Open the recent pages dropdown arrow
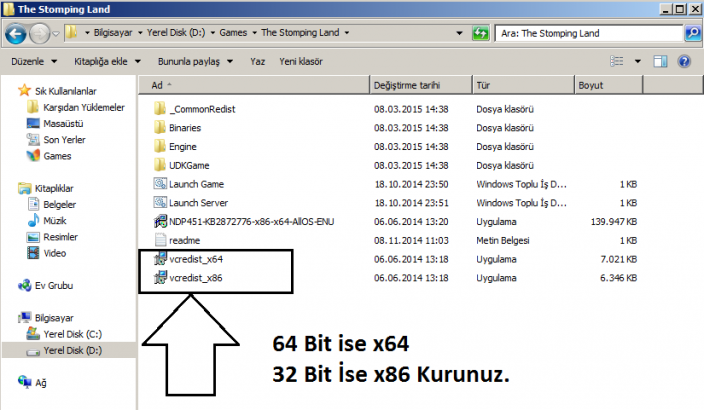Screen dimensions: 704x410 coord(56,34)
